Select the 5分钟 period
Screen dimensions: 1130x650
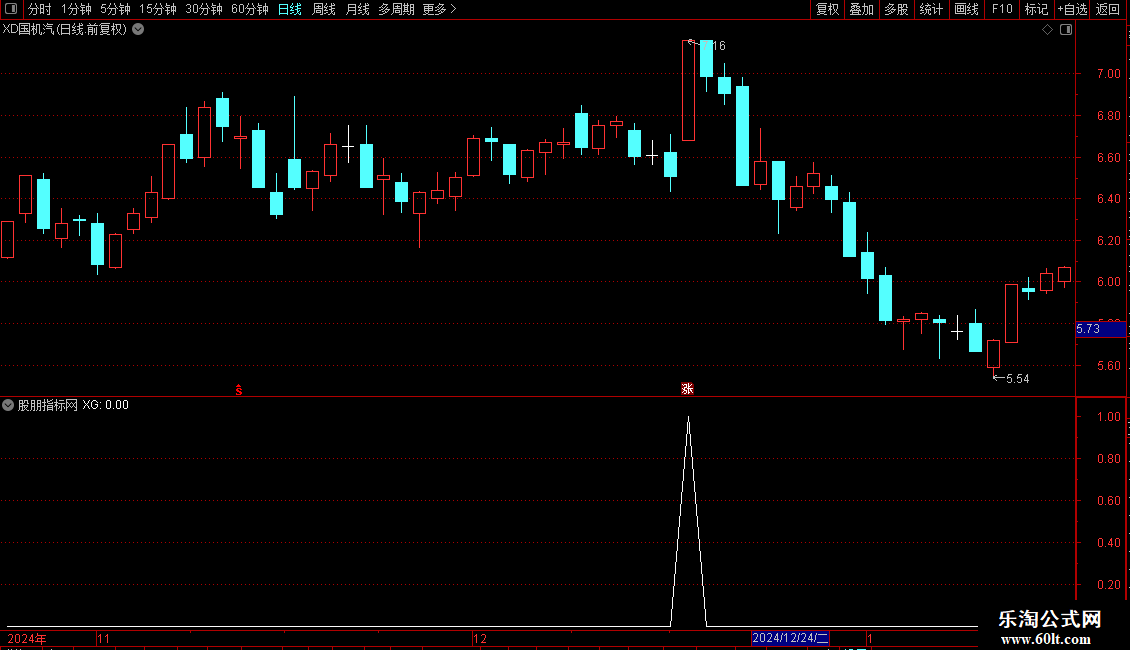[x=115, y=9]
